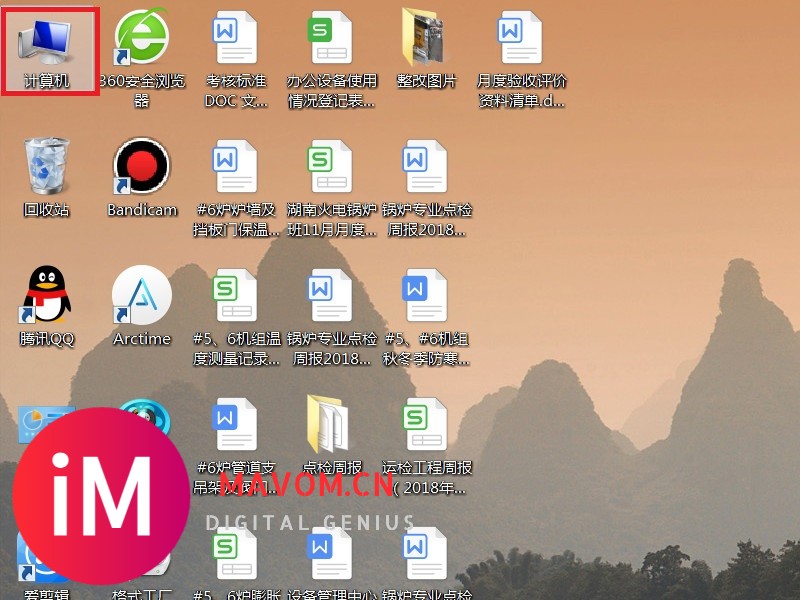This screenshot has height=600, width=800.
Task: Select the #5、6炉膨胀 spreadsheet file
Action: point(236,555)
